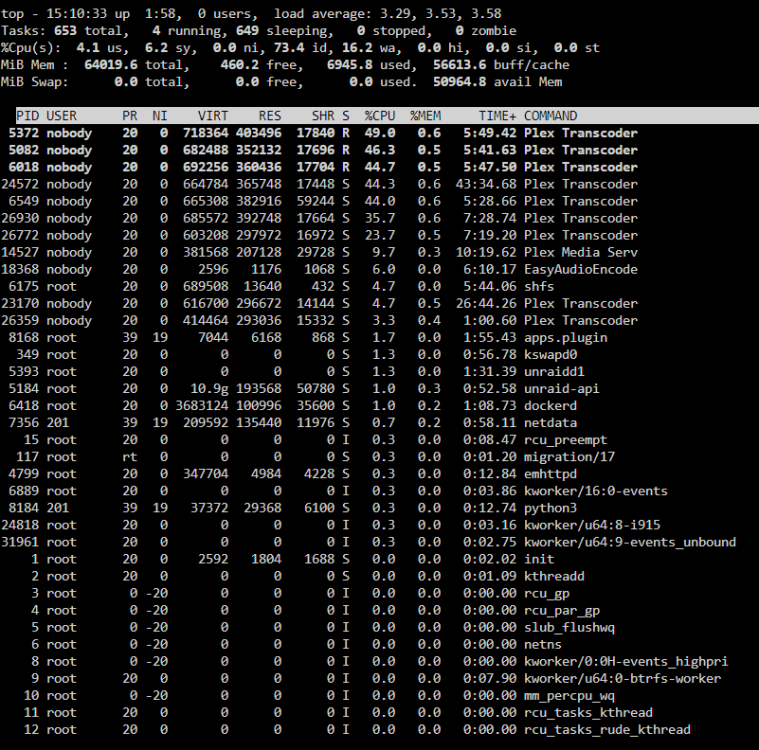Select the unraidd1 command
Viewport: 759px width, 750px height.
tap(554, 371)
